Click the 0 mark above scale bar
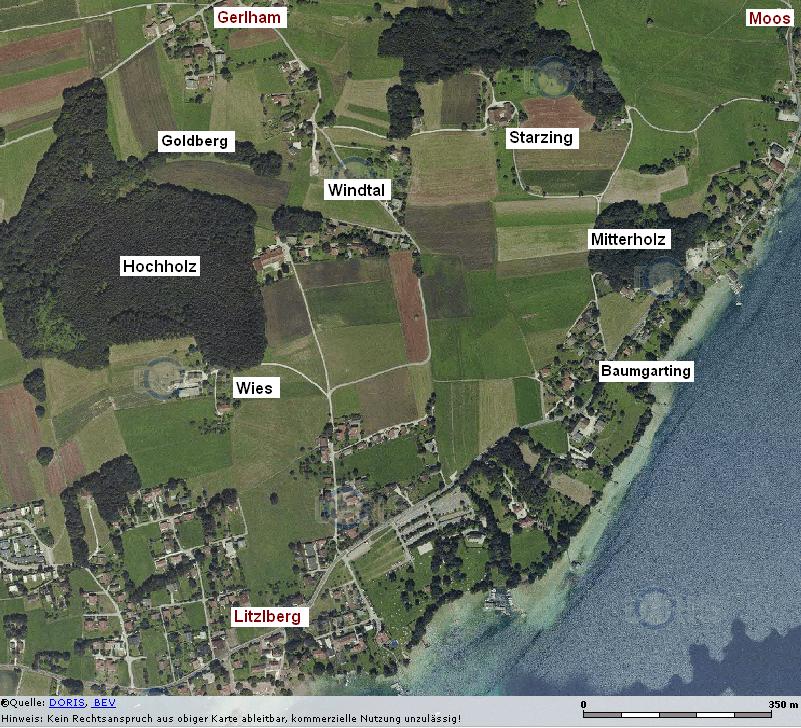801x728 pixels. click(x=584, y=704)
